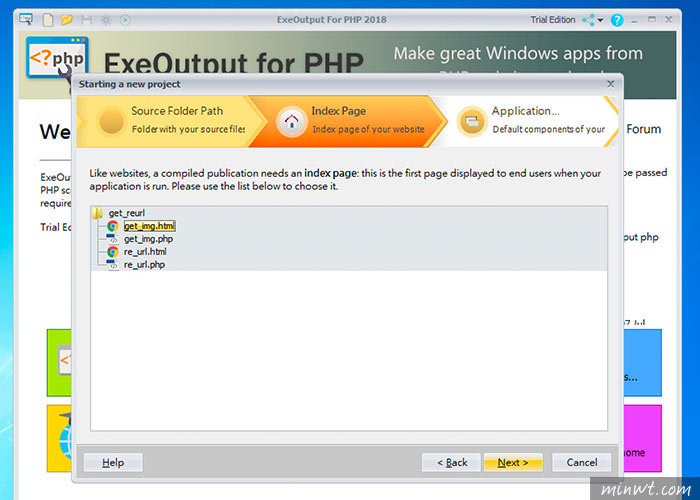Click the new project toolbar icon
This screenshot has width=700, height=500.
pos(48,20)
